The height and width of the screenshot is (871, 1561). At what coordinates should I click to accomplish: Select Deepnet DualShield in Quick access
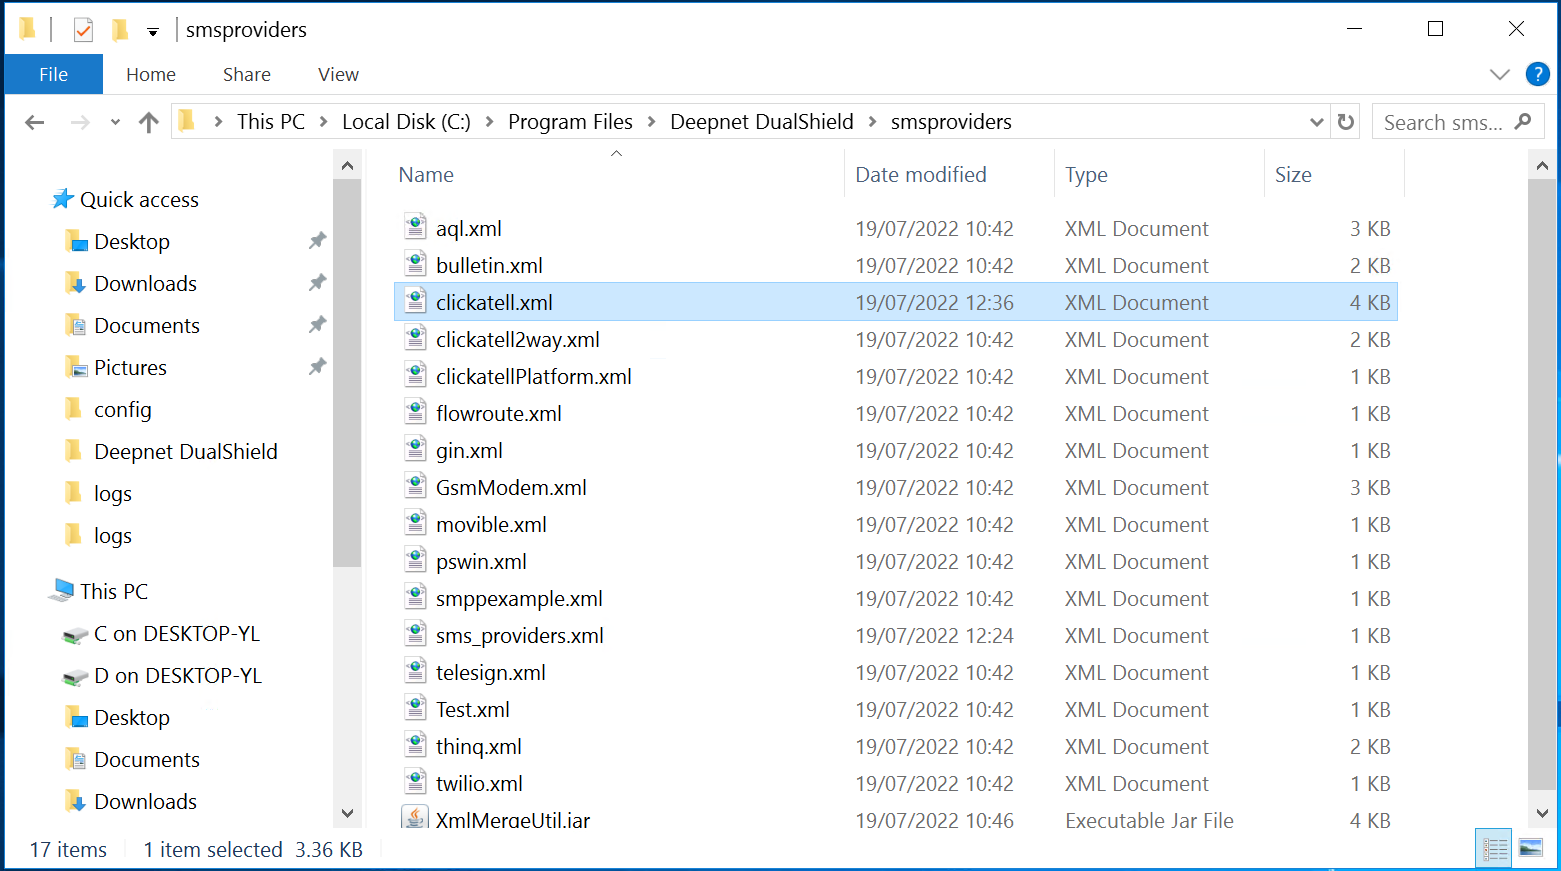click(x=185, y=451)
